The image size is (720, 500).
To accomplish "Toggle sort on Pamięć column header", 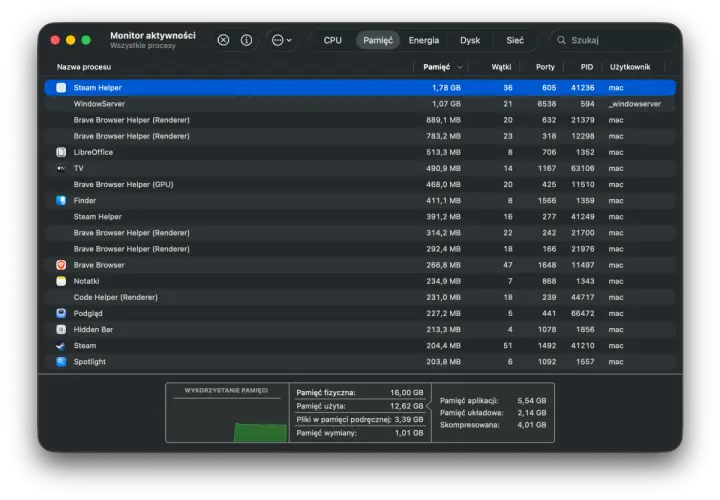I will (437, 67).
